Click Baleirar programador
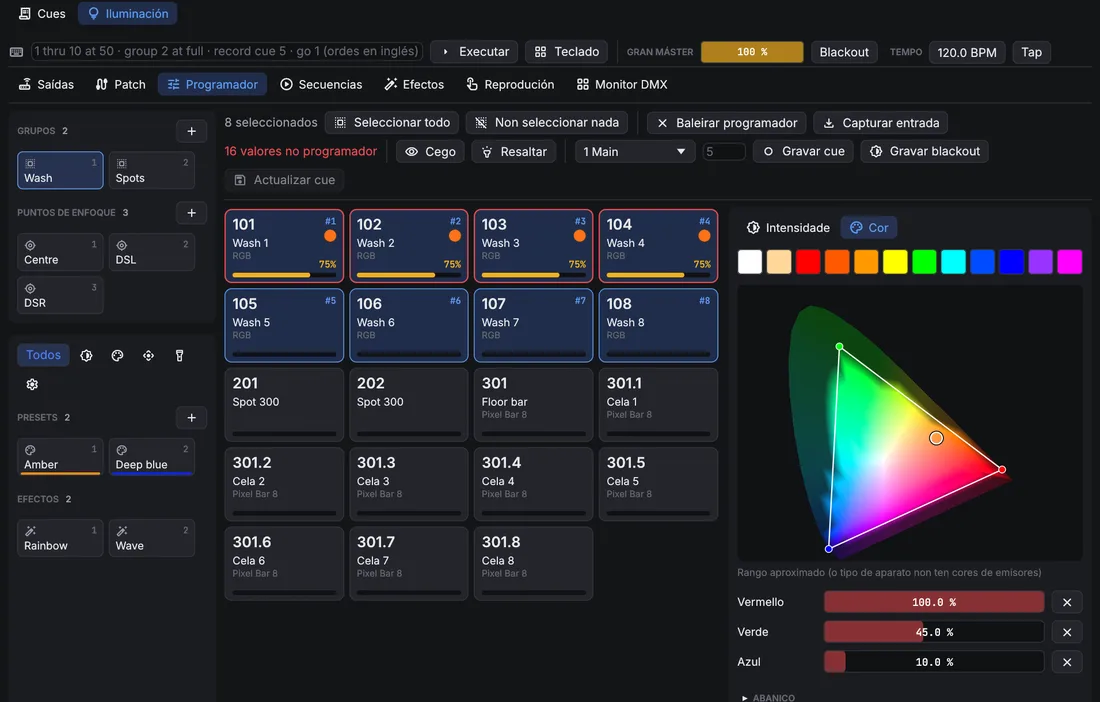1100x702 pixels. tap(727, 123)
